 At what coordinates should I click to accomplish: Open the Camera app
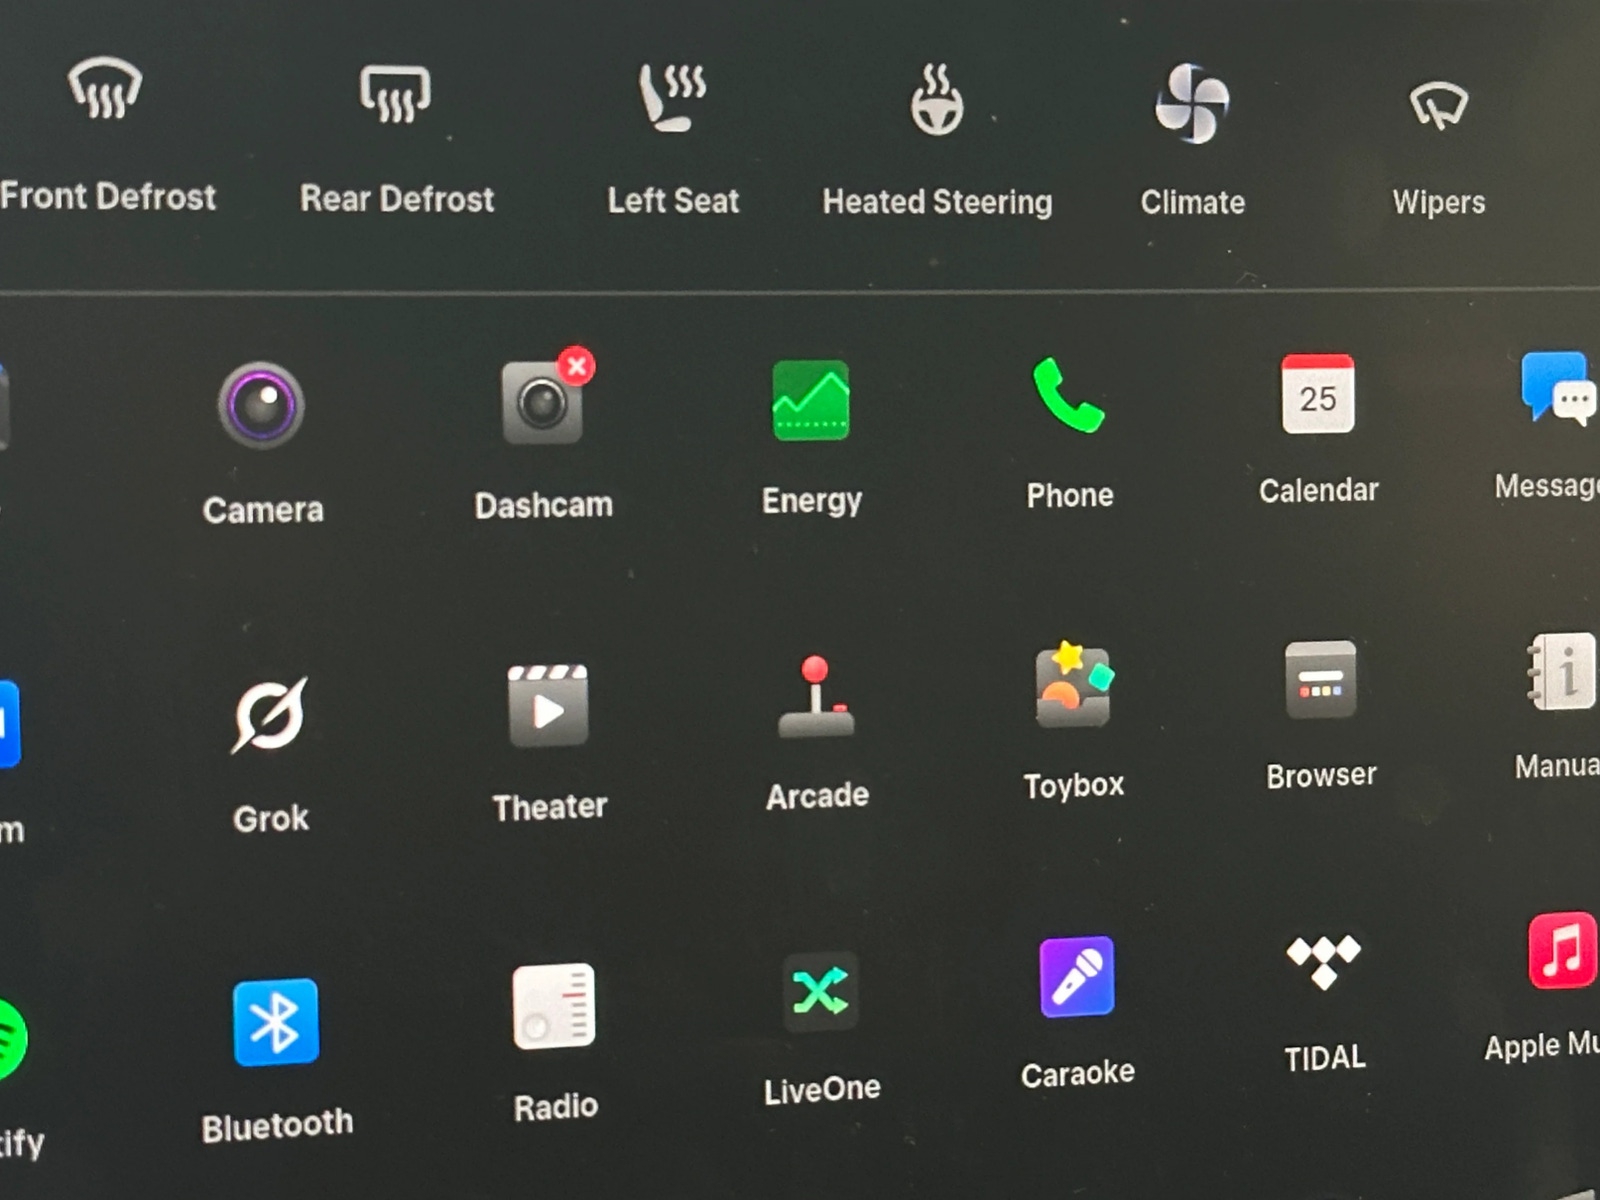coord(262,407)
